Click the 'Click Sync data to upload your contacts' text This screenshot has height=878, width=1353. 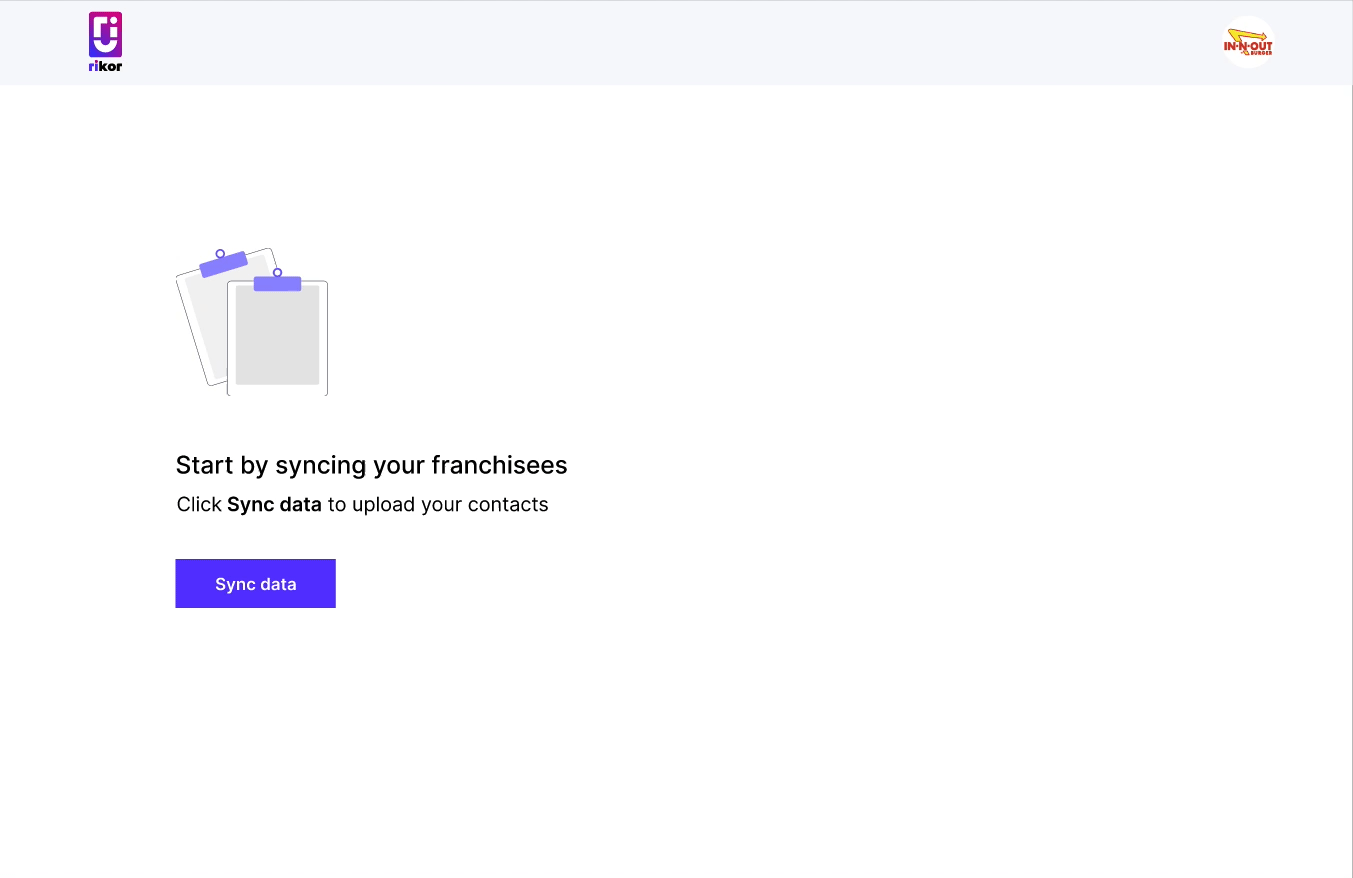click(362, 504)
